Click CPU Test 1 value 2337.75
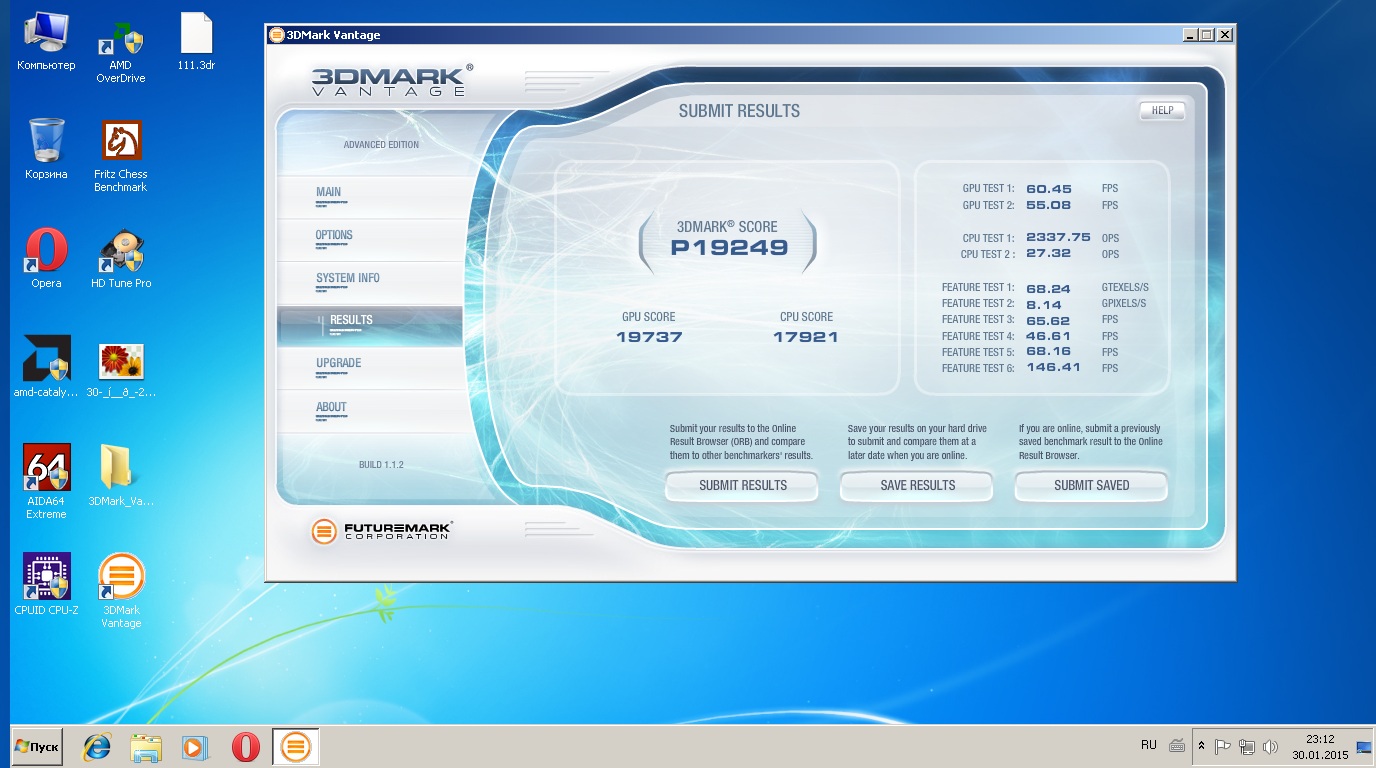 [1058, 238]
